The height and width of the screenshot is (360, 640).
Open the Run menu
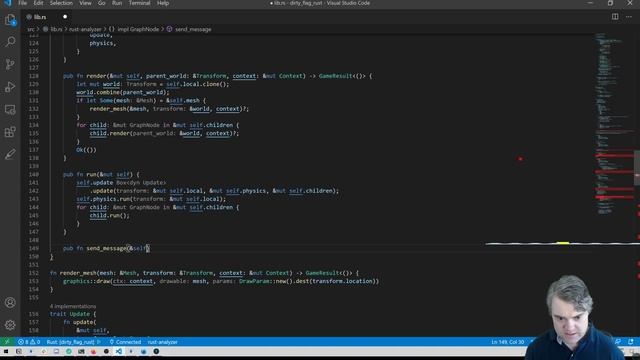[x=117, y=3]
